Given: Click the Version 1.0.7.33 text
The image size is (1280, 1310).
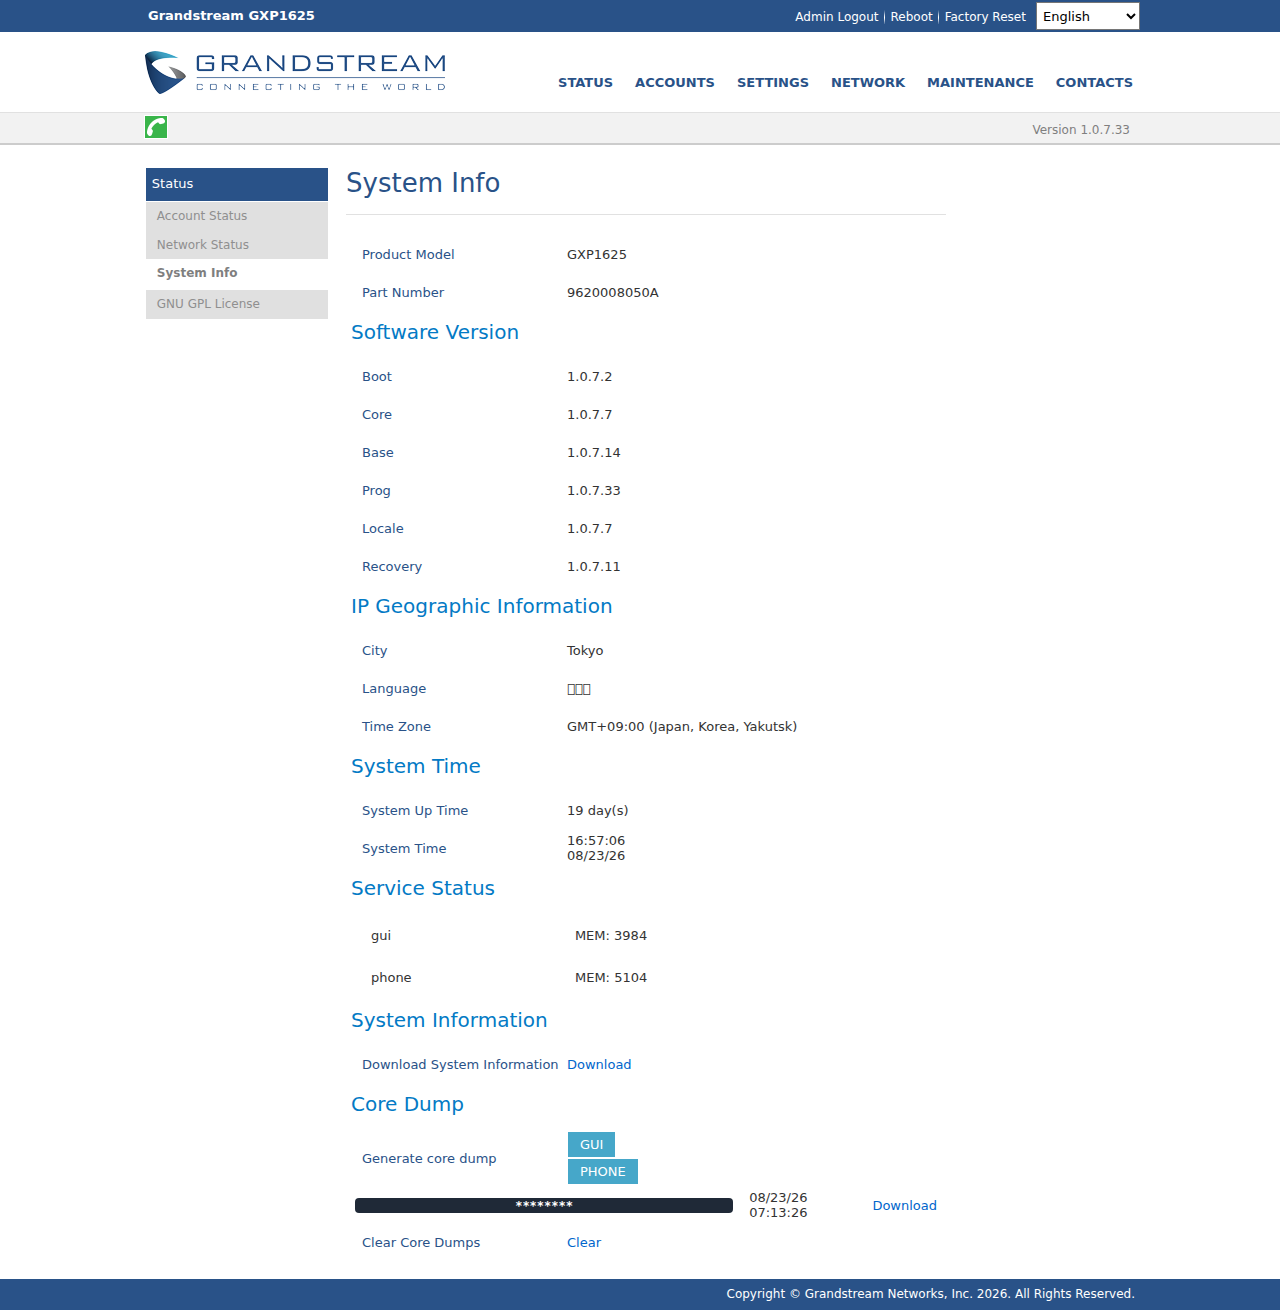Looking at the screenshot, I should (1081, 130).
